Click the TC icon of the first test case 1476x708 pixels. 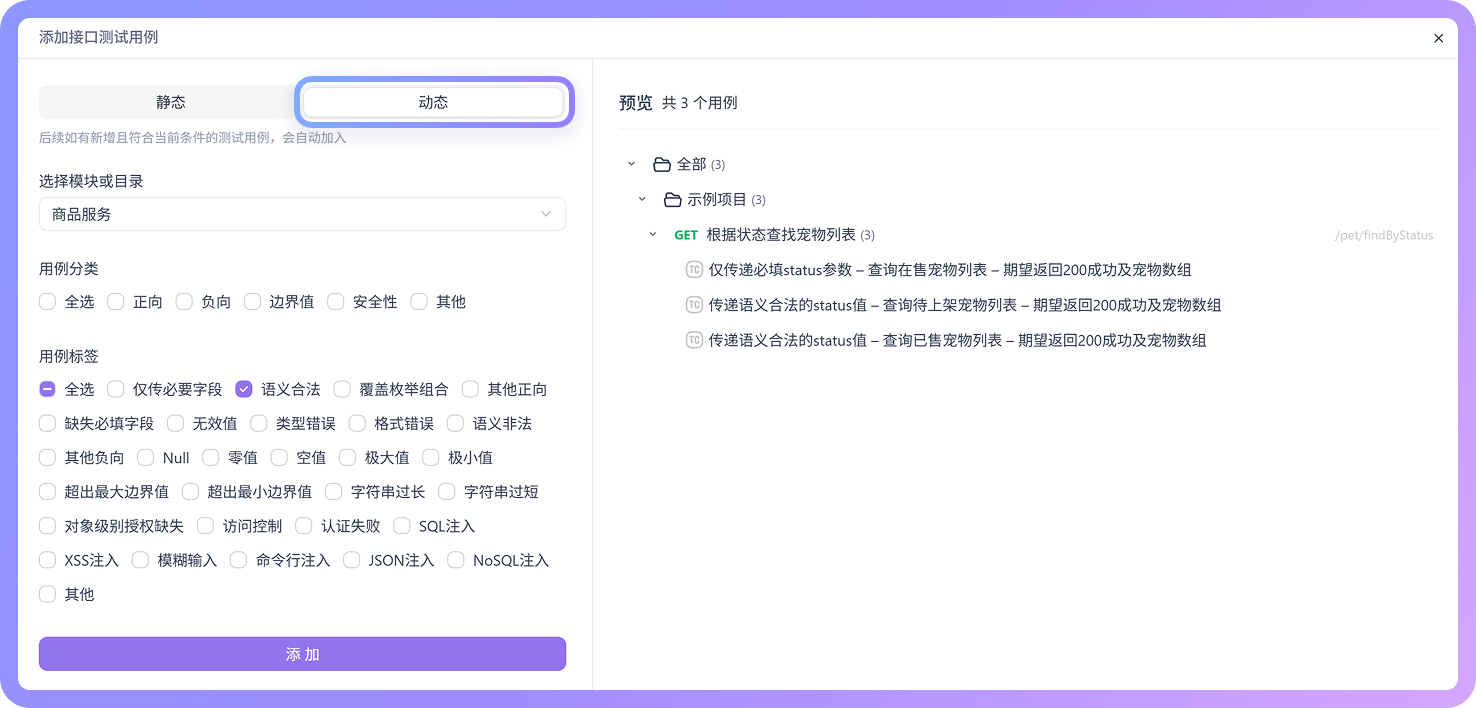(694, 269)
